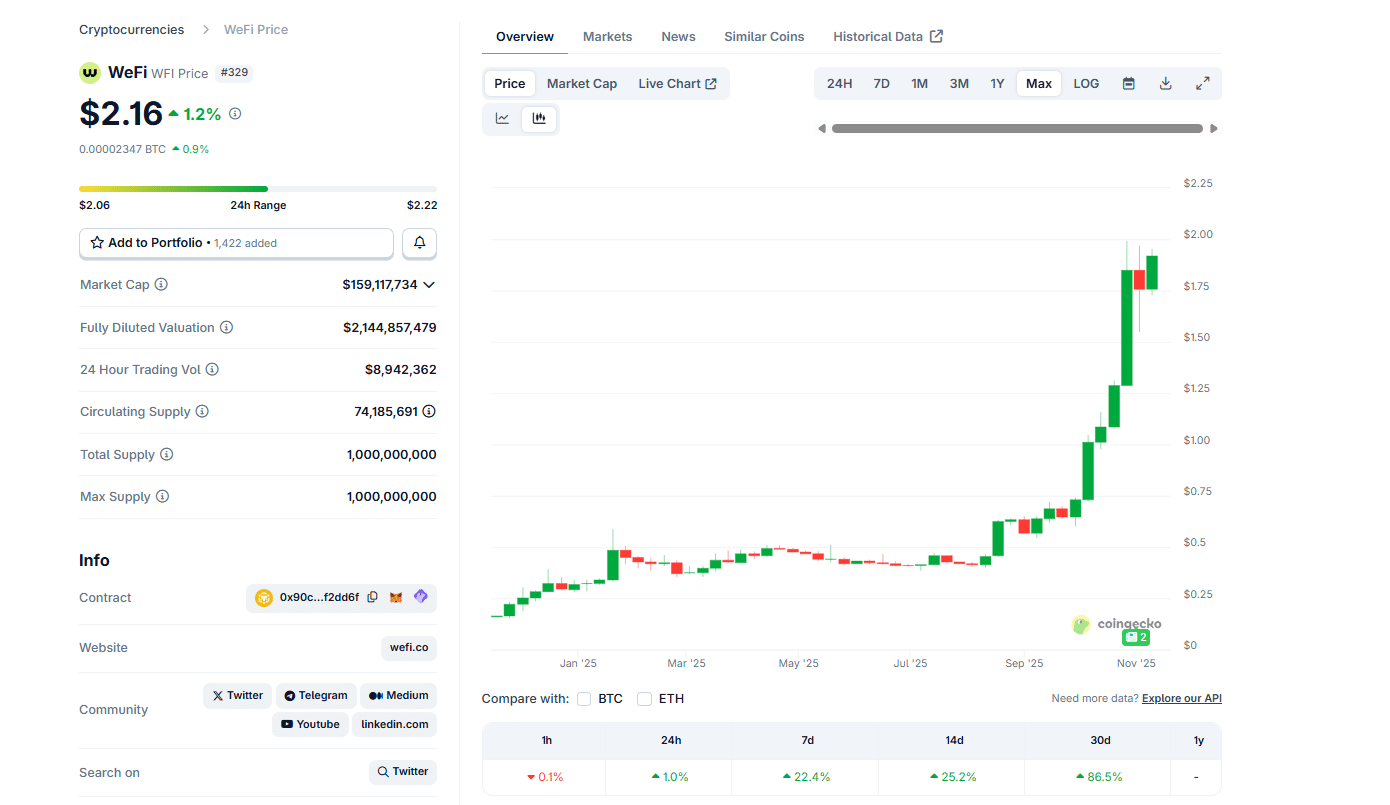This screenshot has height=805, width=1390.
Task: Download the chart data icon
Action: [1165, 84]
